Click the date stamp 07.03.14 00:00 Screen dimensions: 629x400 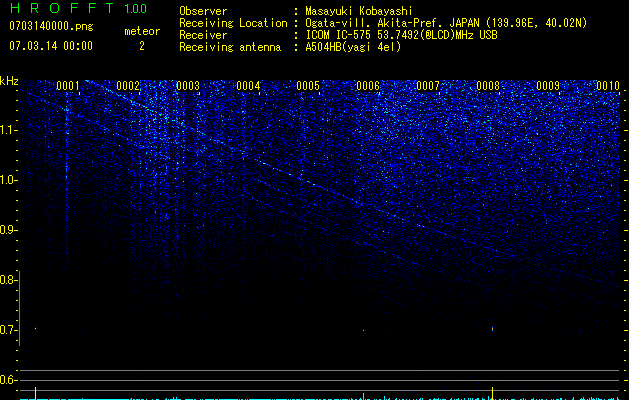tap(51, 45)
